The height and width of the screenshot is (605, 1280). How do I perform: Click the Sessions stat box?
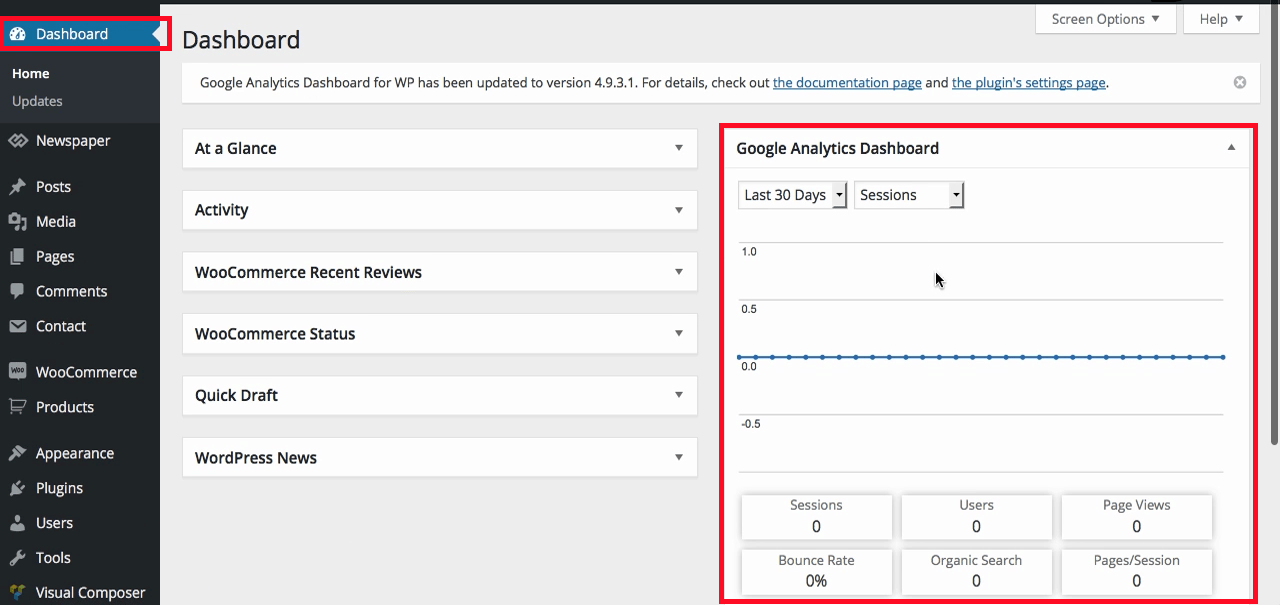816,516
